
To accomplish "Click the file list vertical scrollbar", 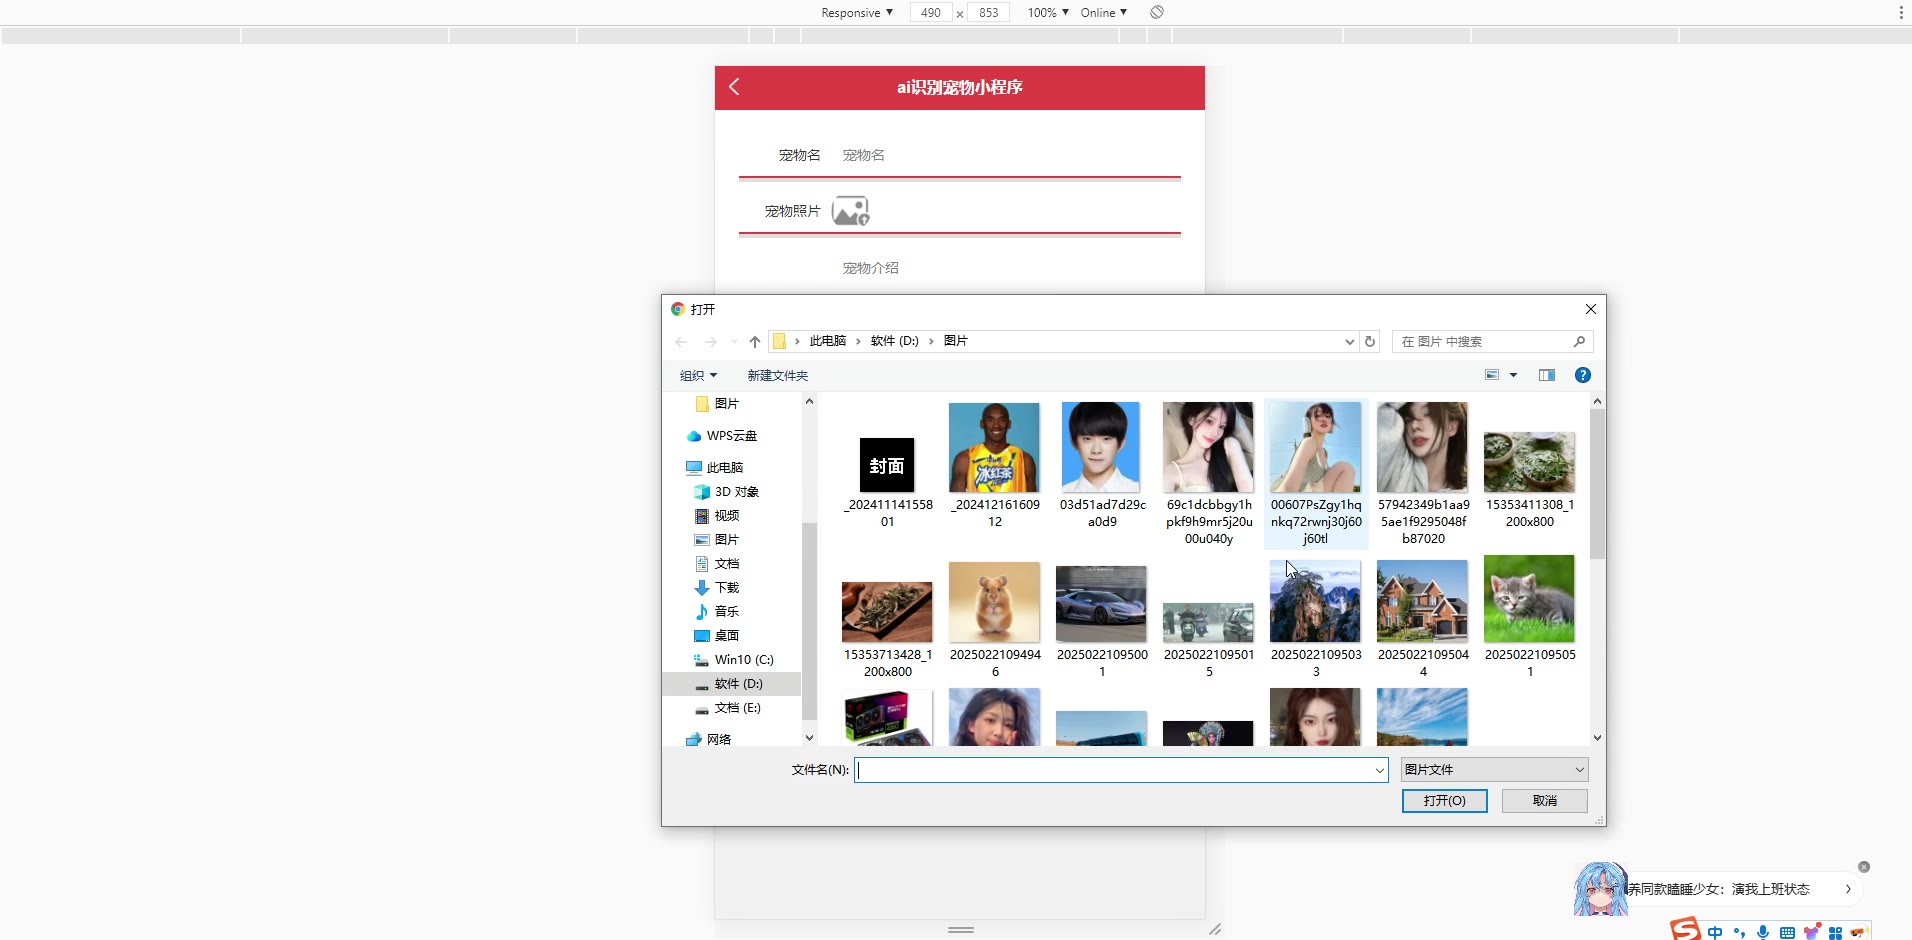I will click(1597, 483).
